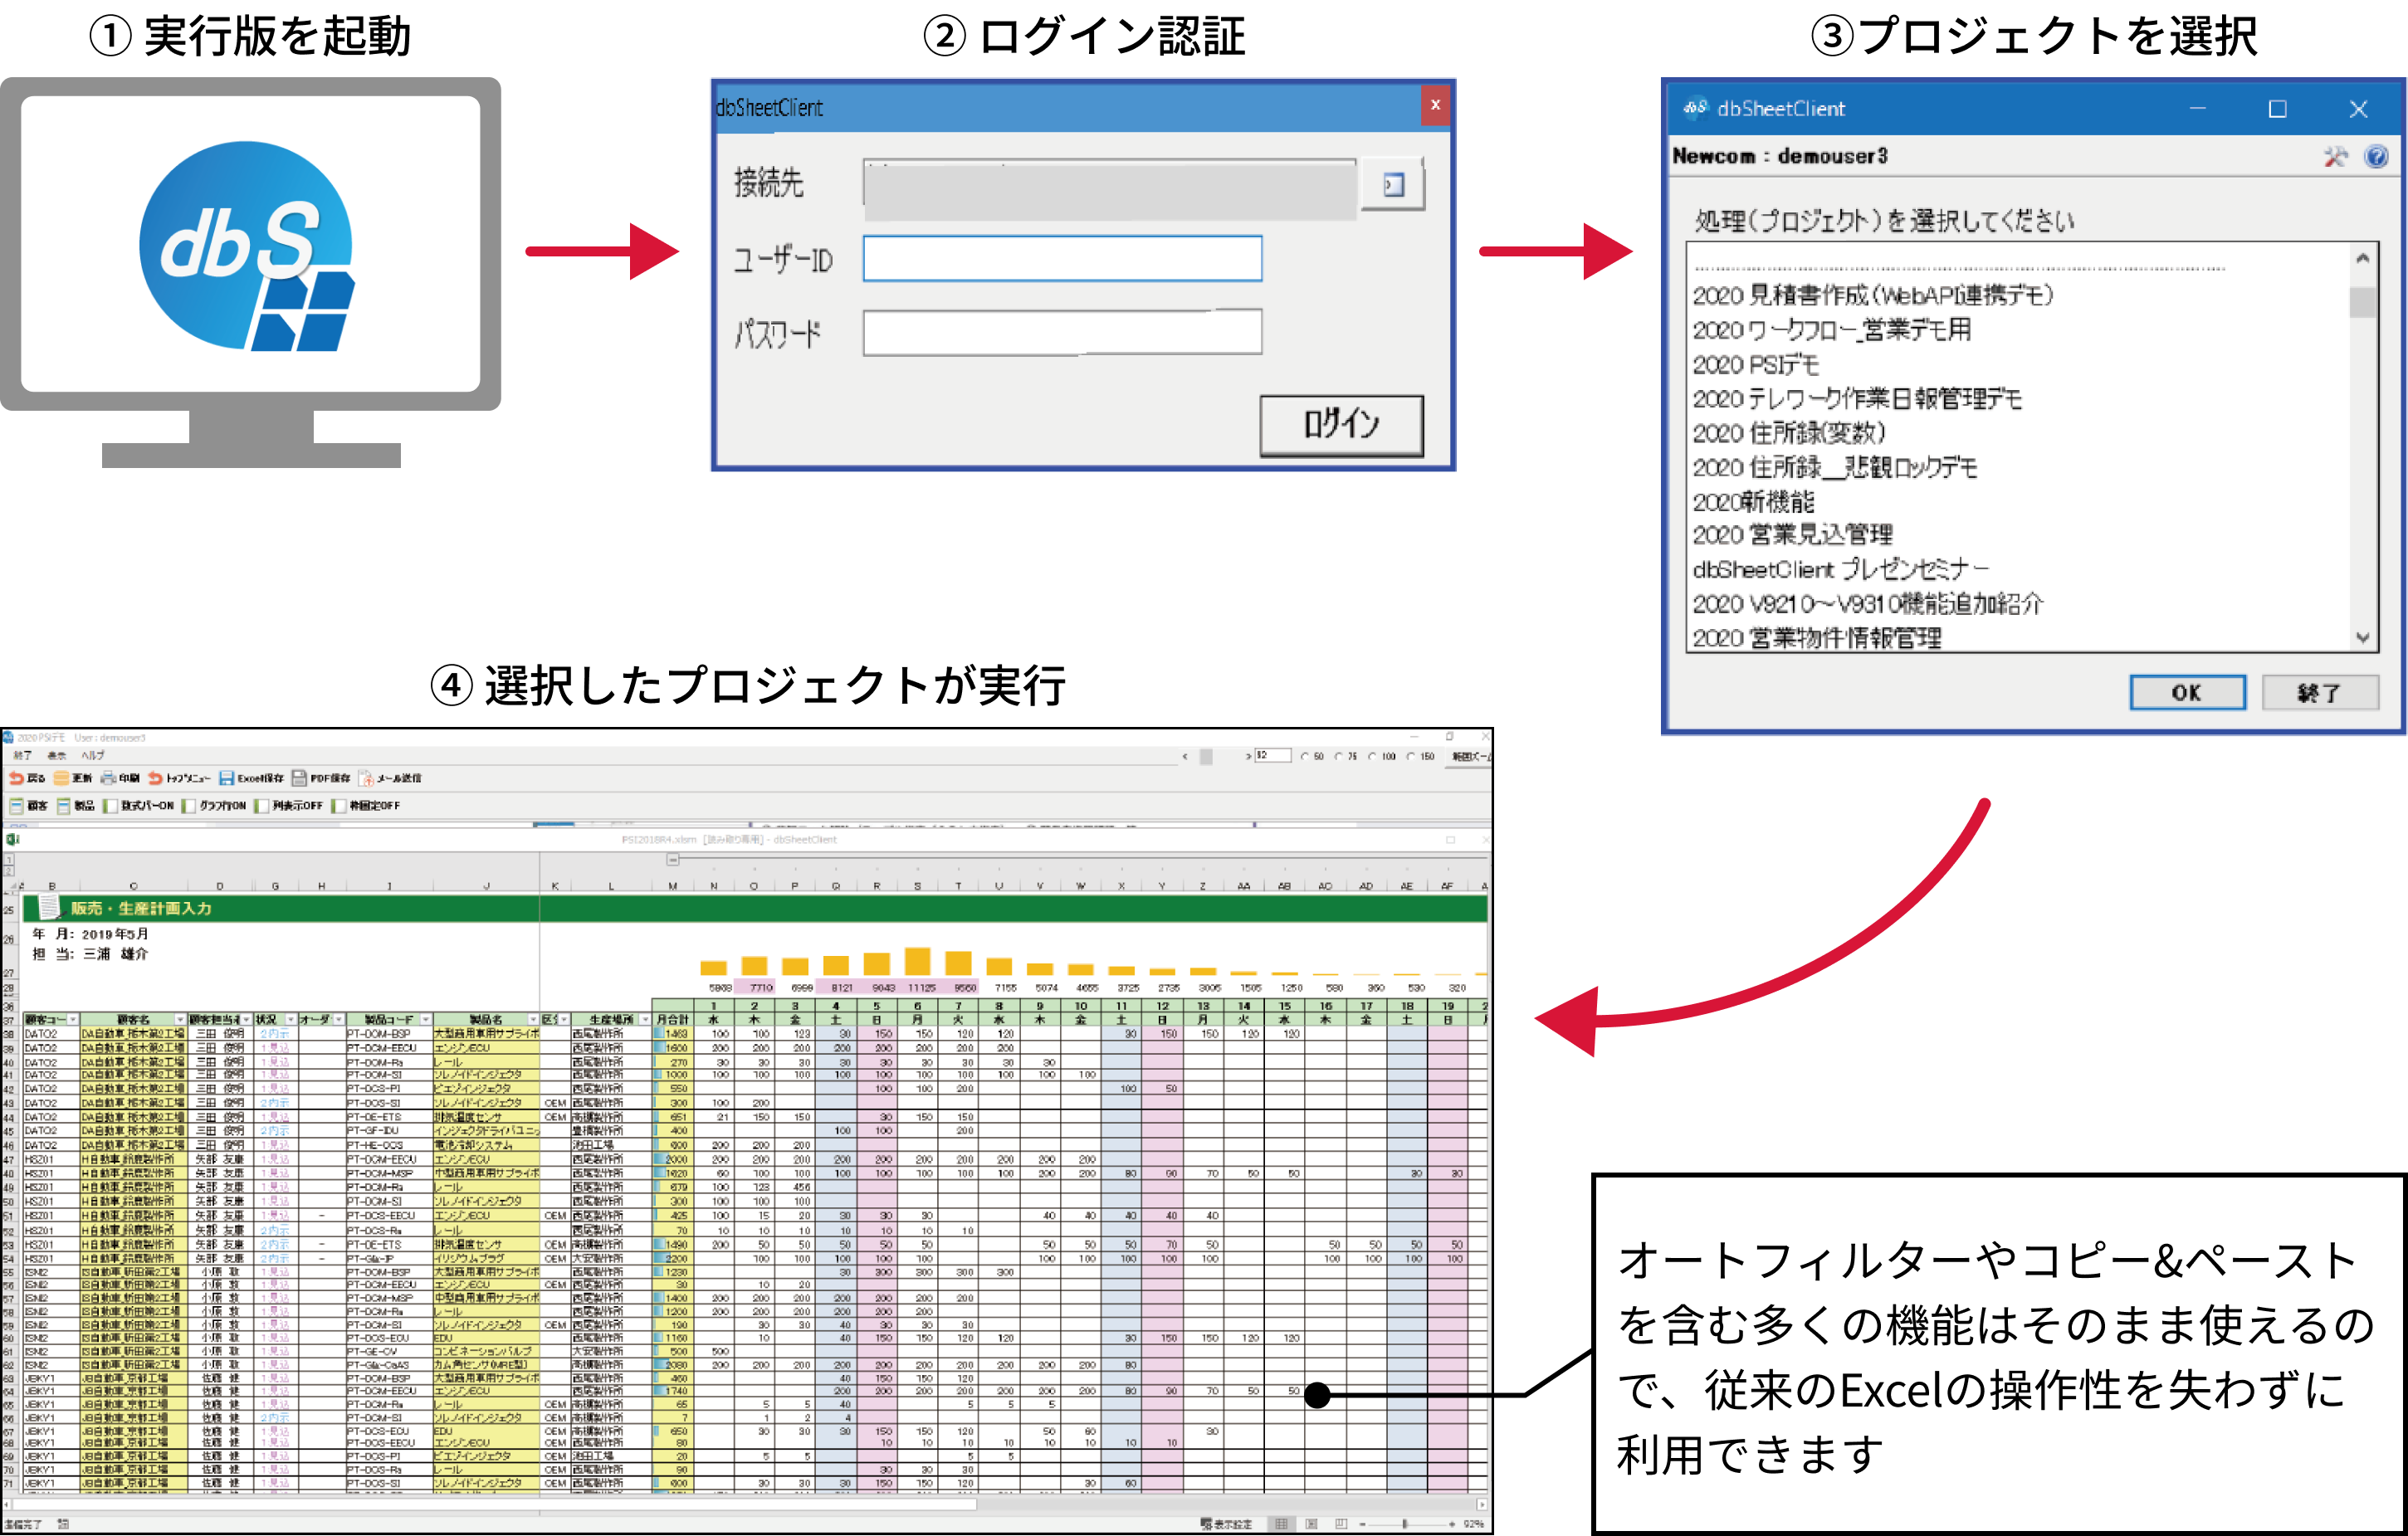This screenshot has width=2408, height=1536.
Task: Click the zoom increase > arrow
Action: coord(1248,757)
